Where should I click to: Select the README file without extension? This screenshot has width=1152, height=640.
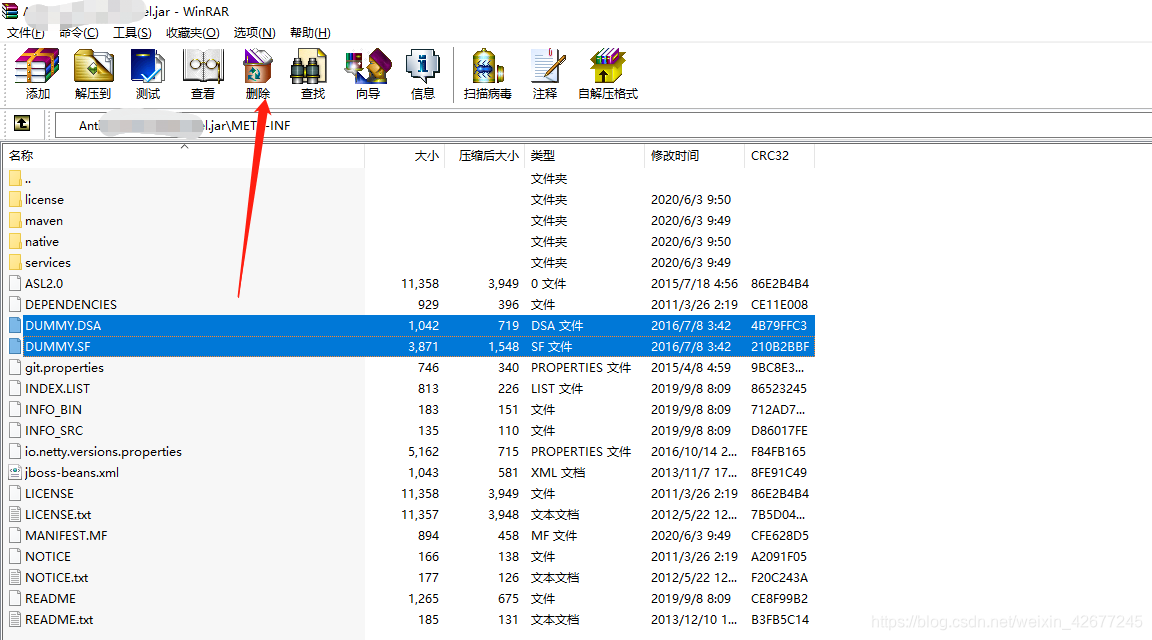click(50, 599)
